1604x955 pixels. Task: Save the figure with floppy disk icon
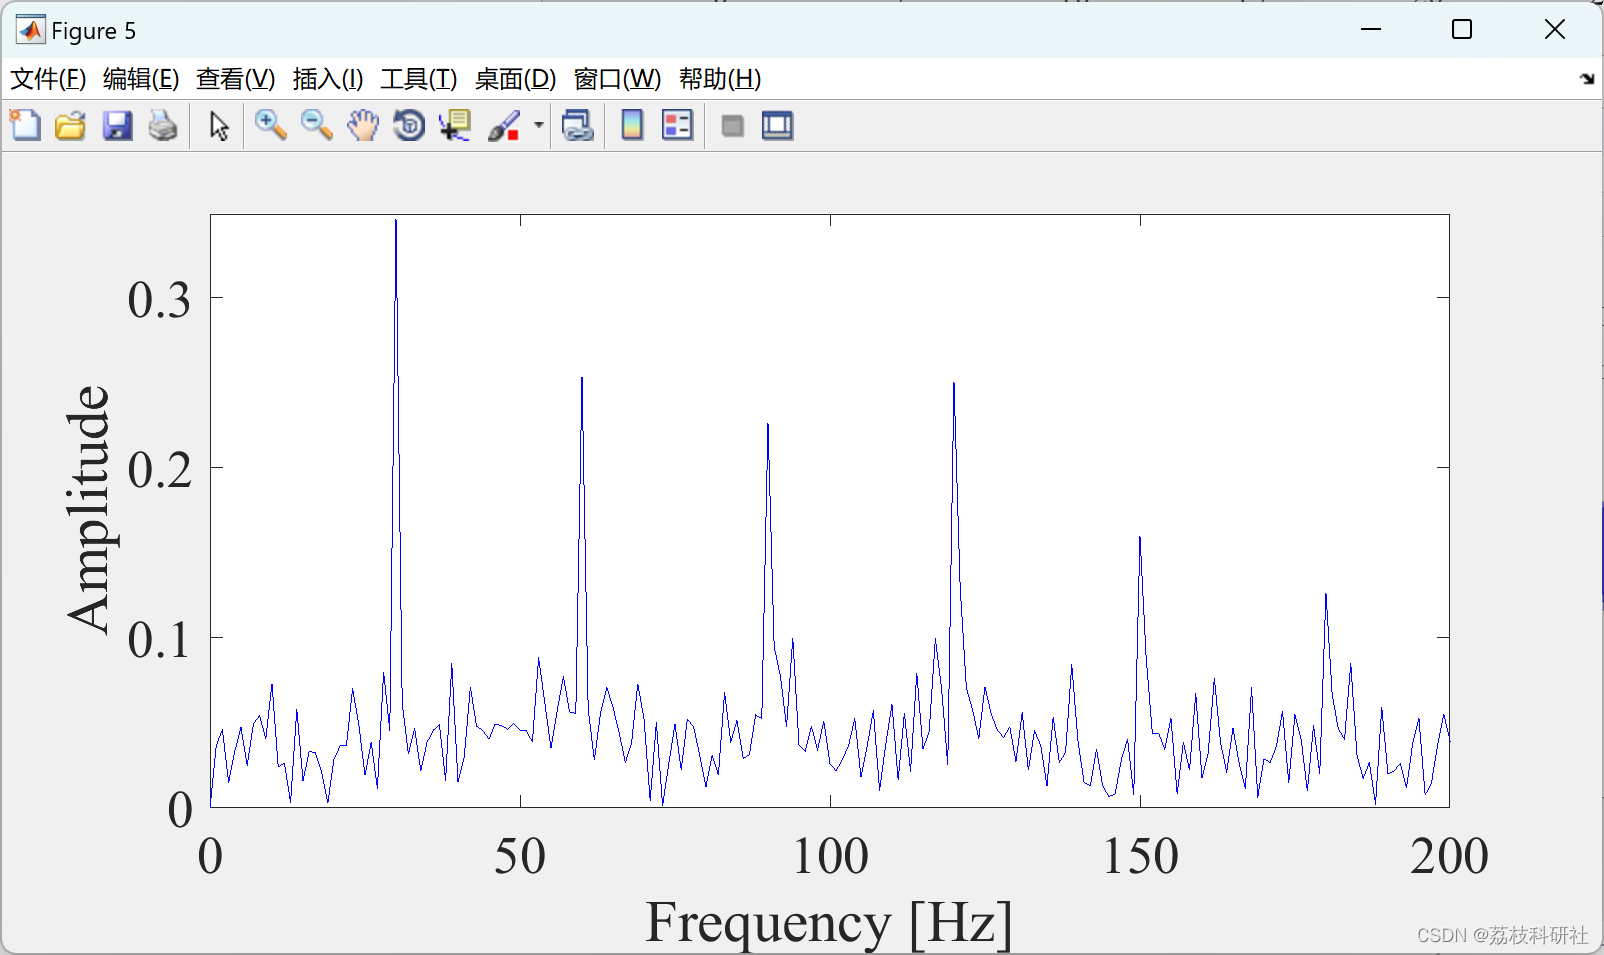[x=117, y=126]
